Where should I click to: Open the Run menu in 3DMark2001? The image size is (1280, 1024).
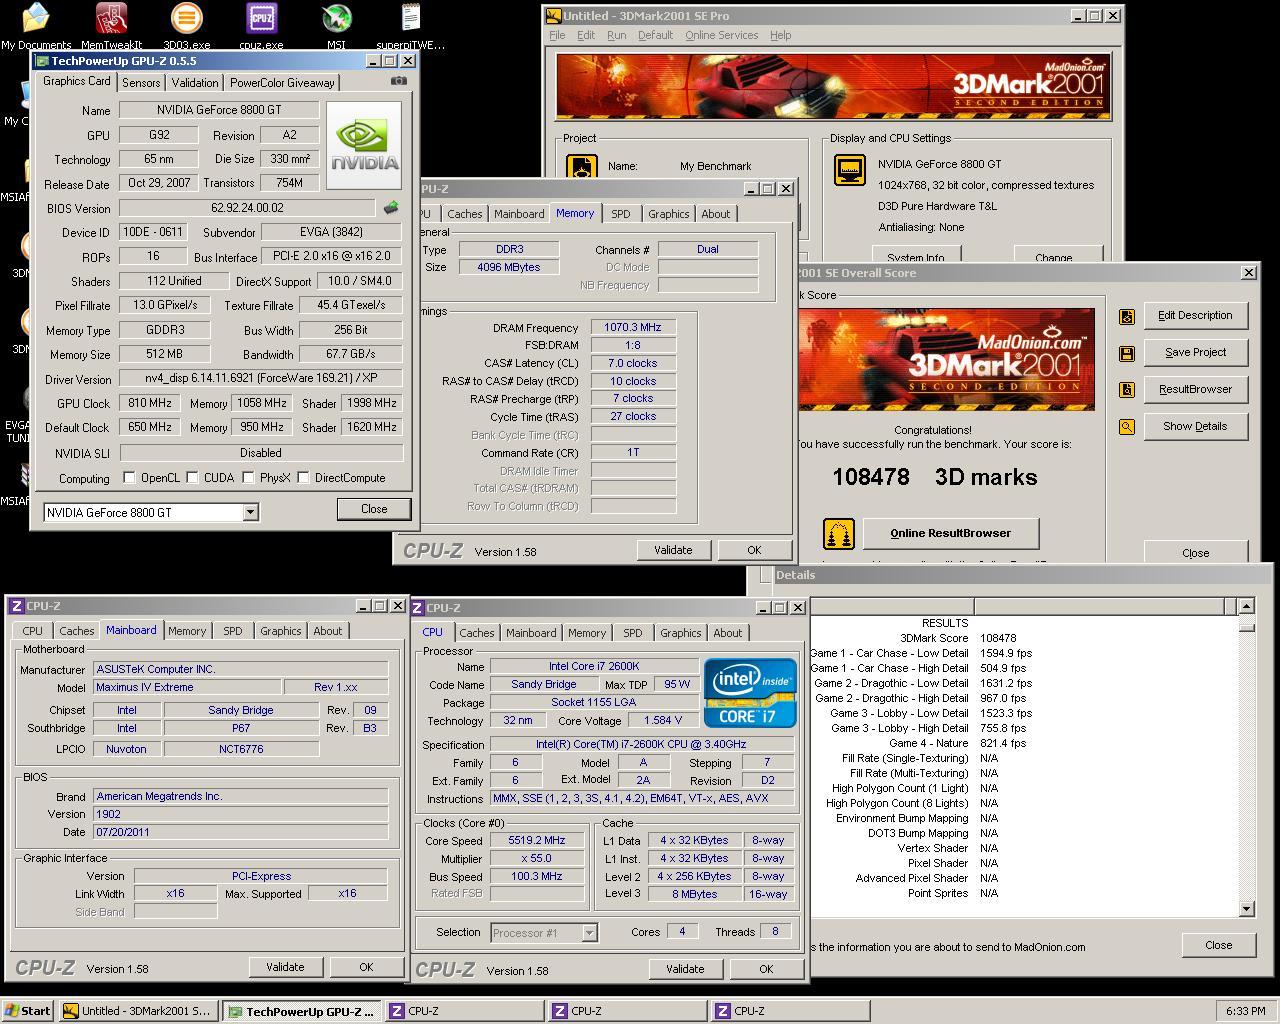pyautogui.click(x=616, y=35)
